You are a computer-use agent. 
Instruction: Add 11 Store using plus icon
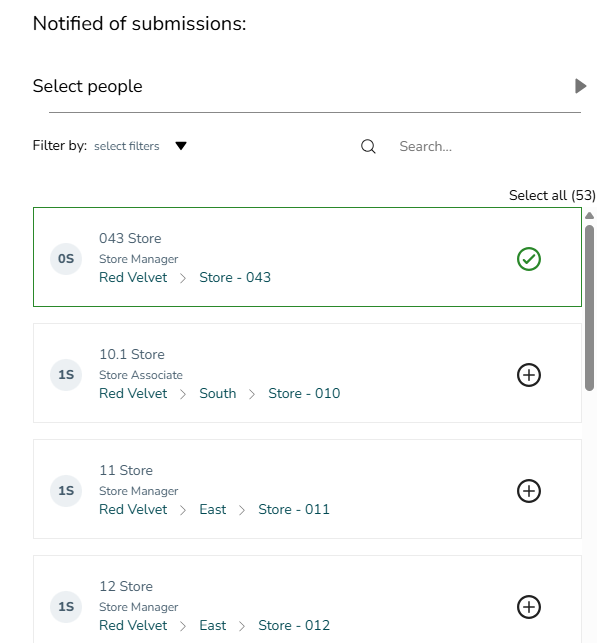[529, 491]
